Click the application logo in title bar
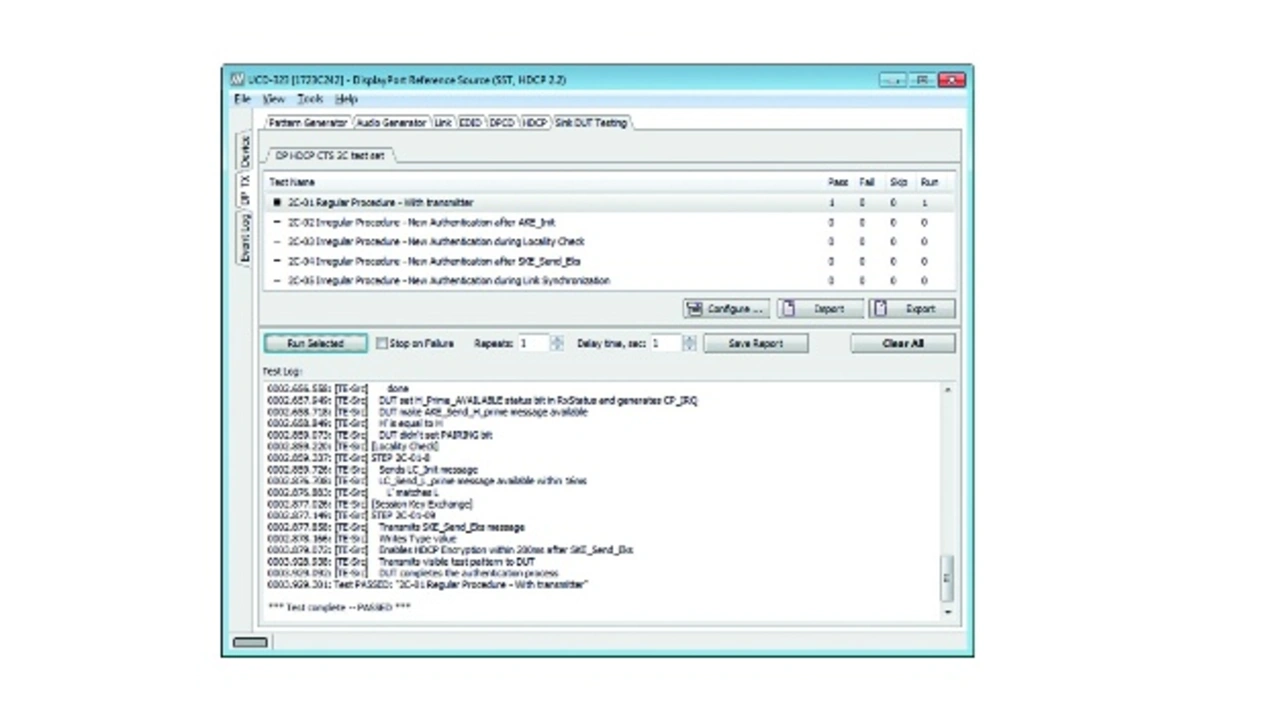1280x721 pixels. [x=237, y=79]
